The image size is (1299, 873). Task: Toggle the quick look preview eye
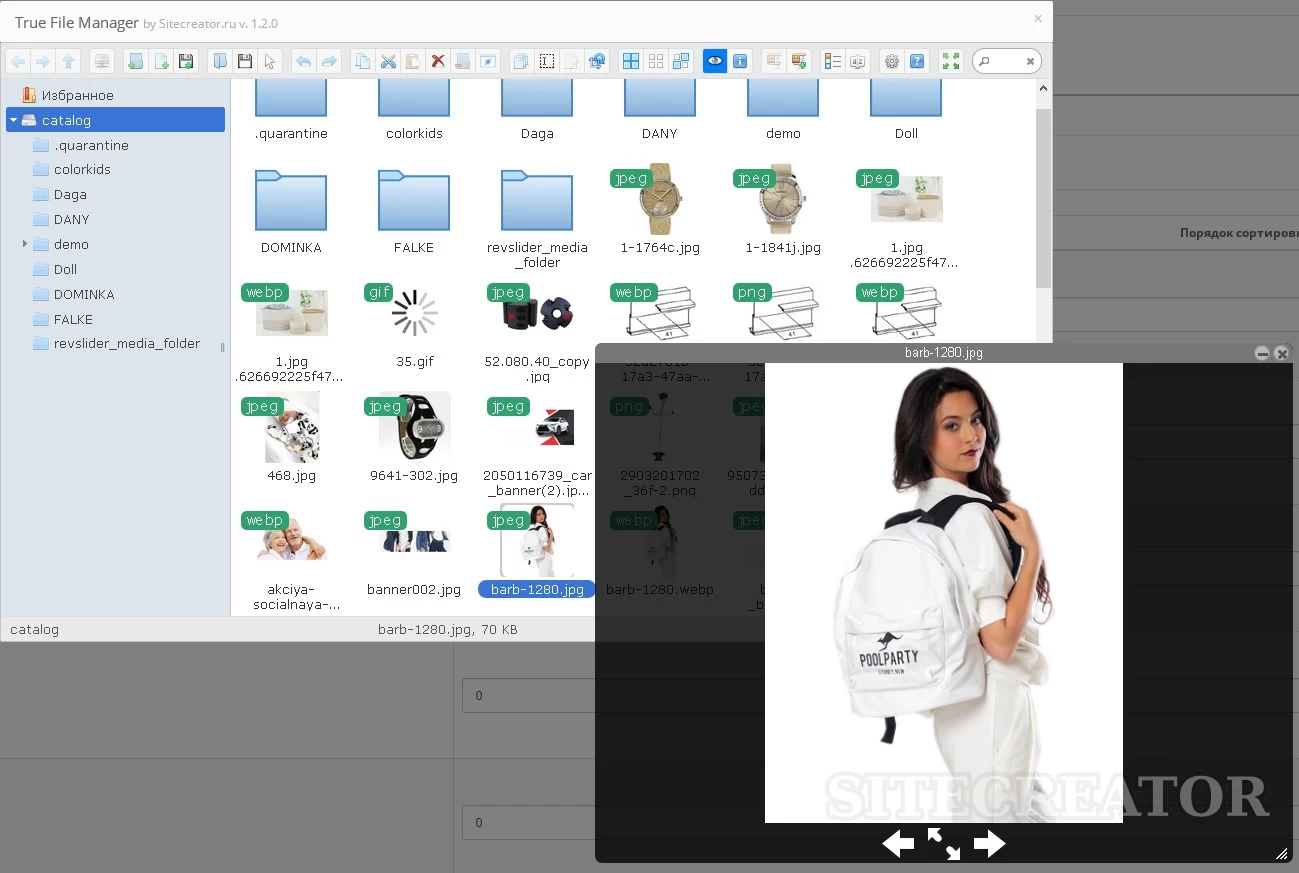coord(715,61)
